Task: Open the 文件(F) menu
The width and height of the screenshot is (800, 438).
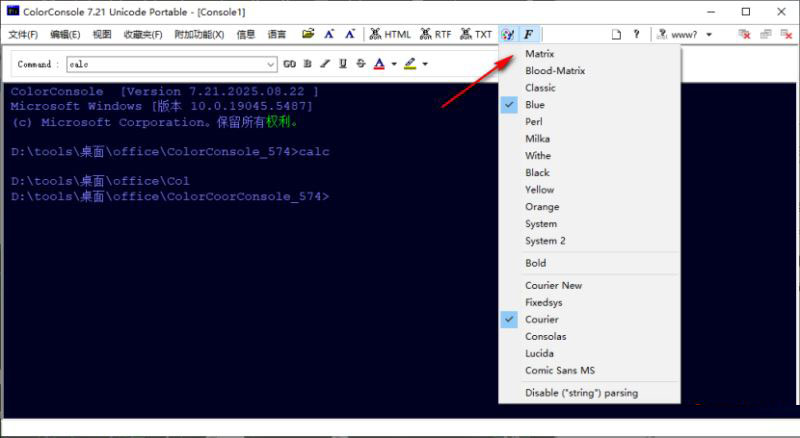Action: point(23,35)
